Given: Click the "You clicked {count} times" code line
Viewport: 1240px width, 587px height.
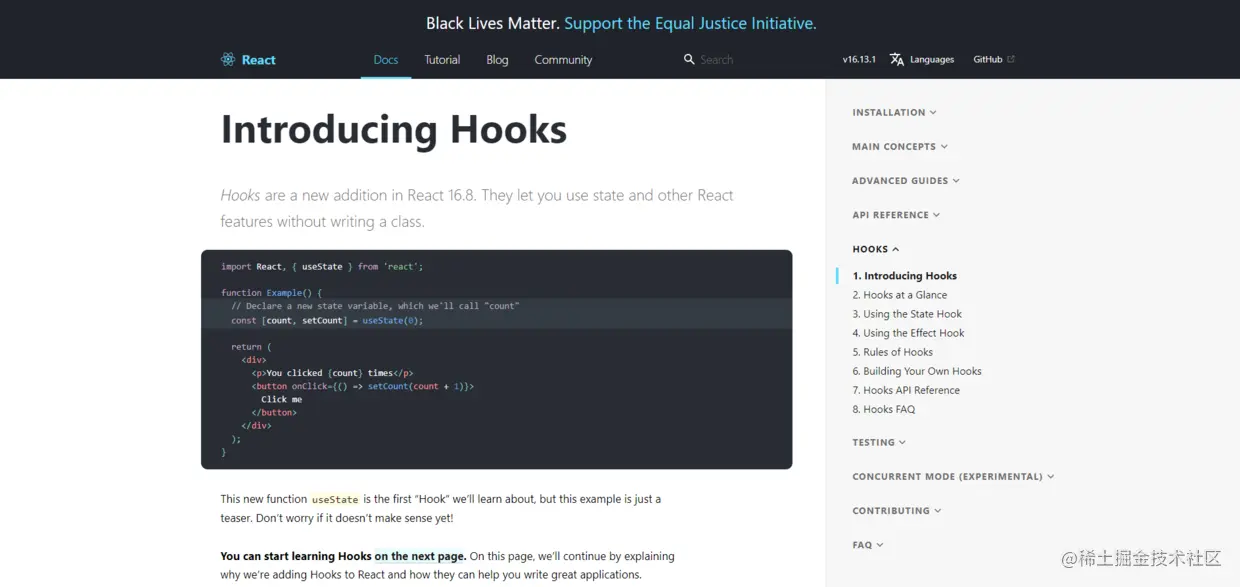Looking at the screenshot, I should click(x=332, y=373).
